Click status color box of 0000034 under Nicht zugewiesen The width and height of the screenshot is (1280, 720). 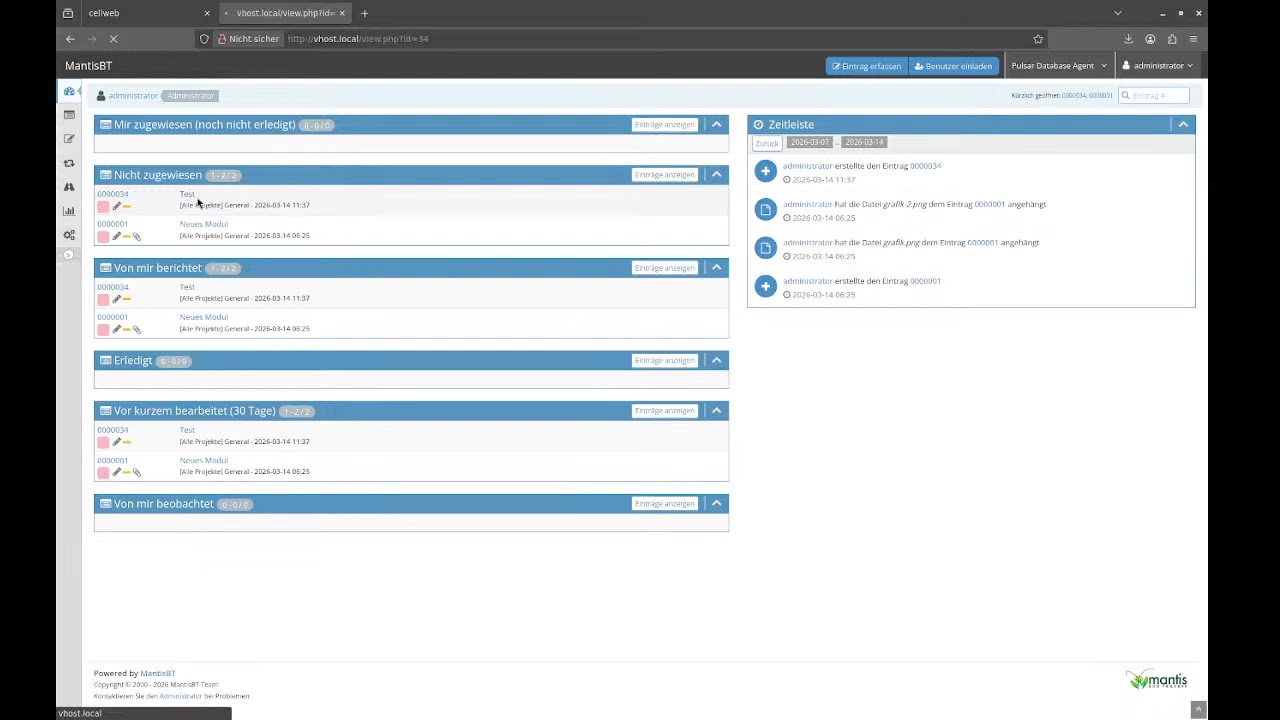coord(103,206)
